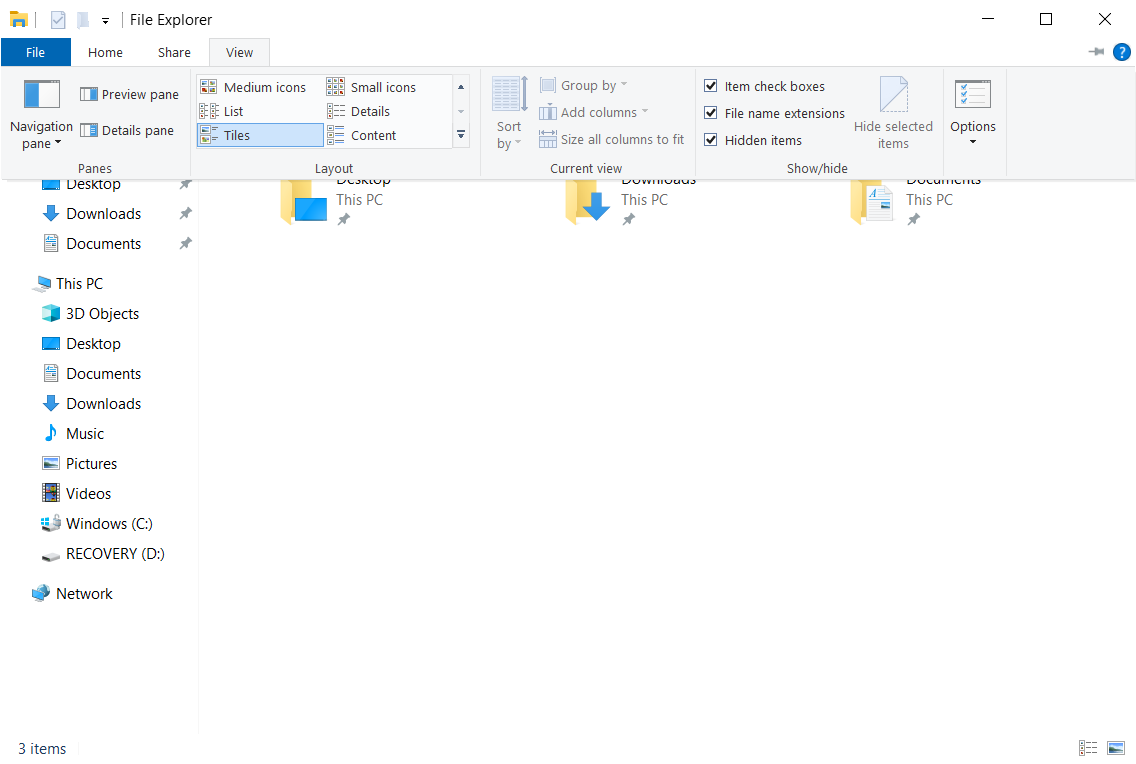This screenshot has width=1136, height=764.
Task: Click the Preview pane icon
Action: [89, 94]
